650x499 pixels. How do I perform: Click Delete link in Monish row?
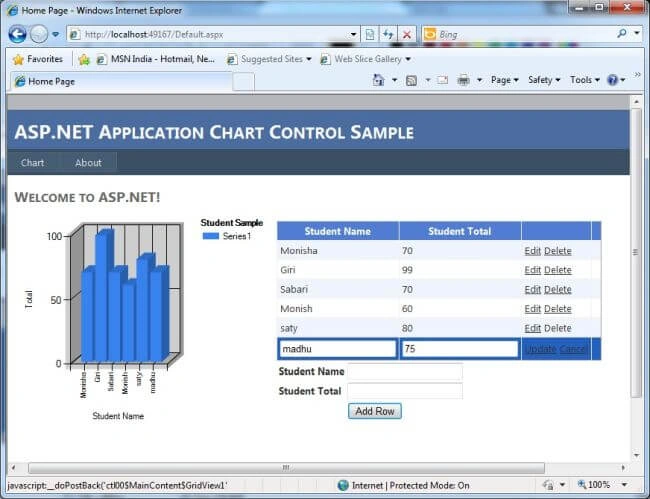coord(558,309)
